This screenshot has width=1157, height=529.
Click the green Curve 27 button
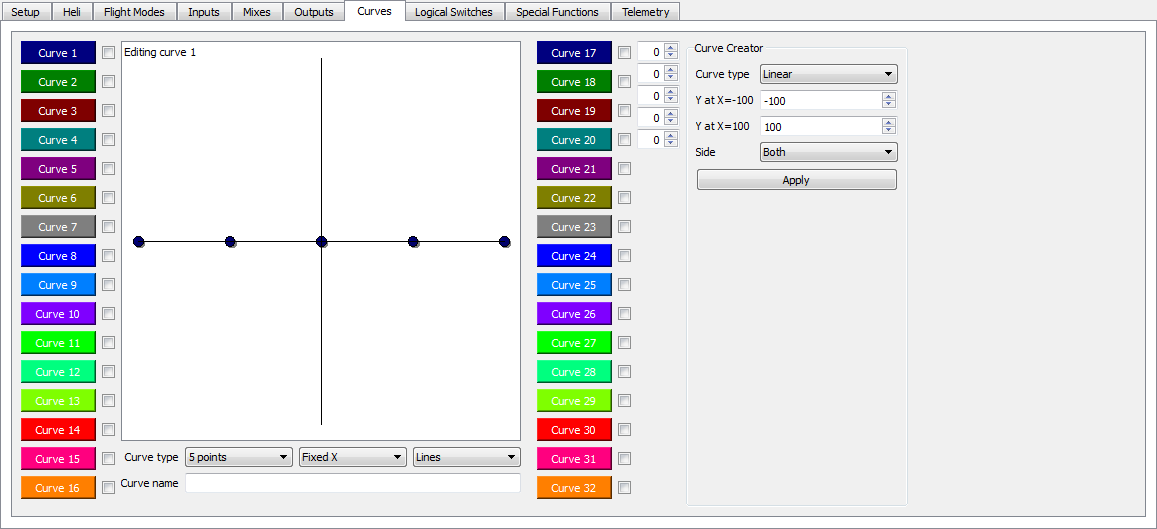pos(574,343)
